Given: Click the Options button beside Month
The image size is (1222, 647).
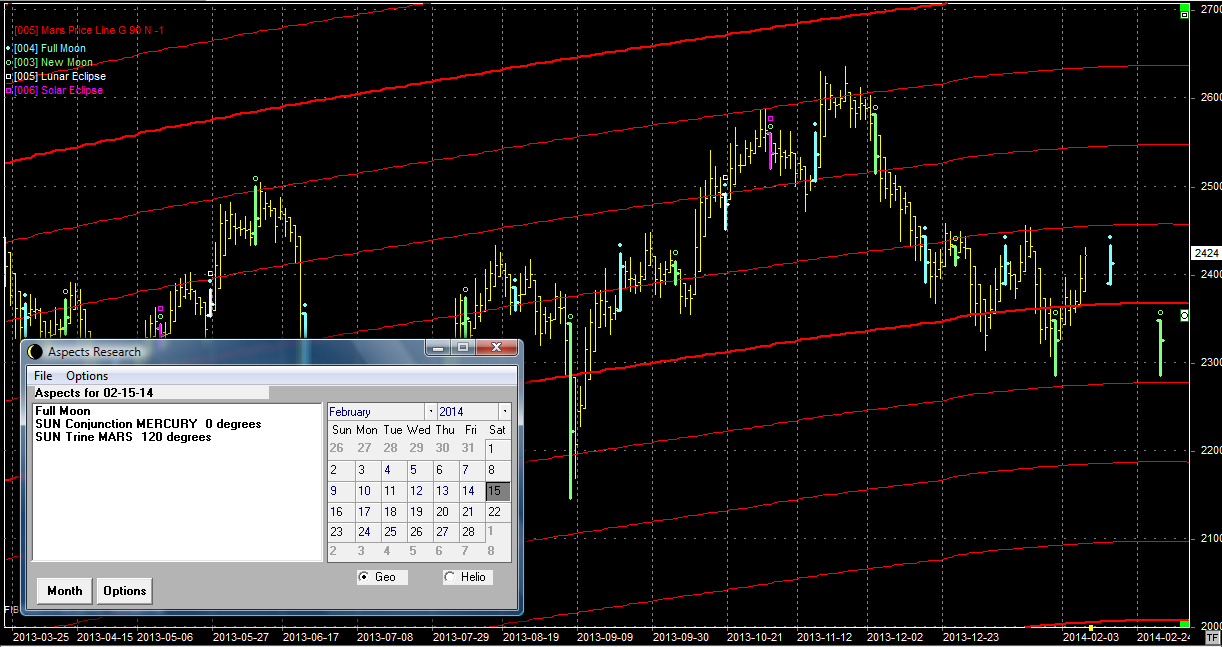Looking at the screenshot, I should (x=125, y=591).
